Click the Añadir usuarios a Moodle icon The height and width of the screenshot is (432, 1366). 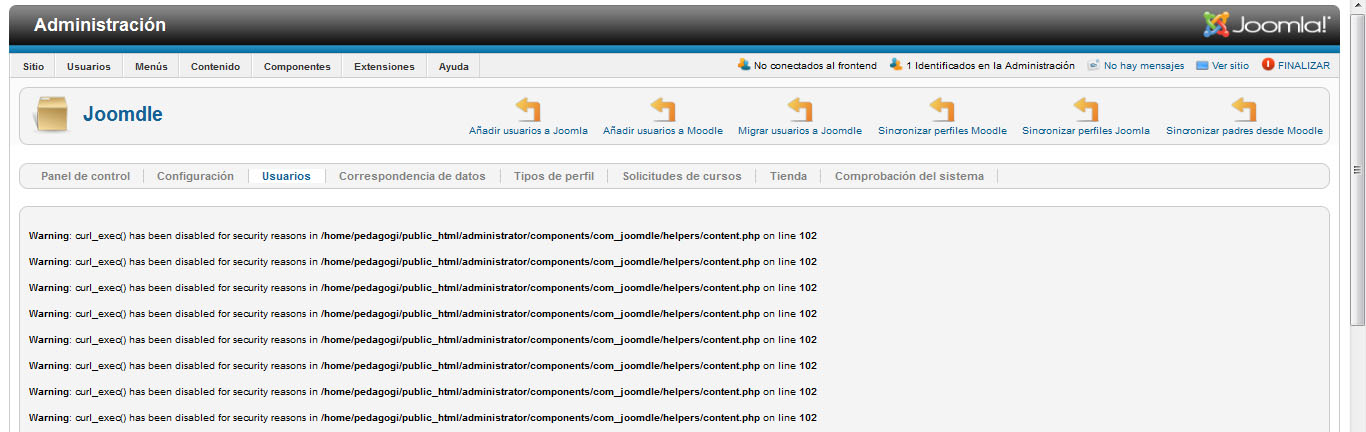[x=662, y=109]
